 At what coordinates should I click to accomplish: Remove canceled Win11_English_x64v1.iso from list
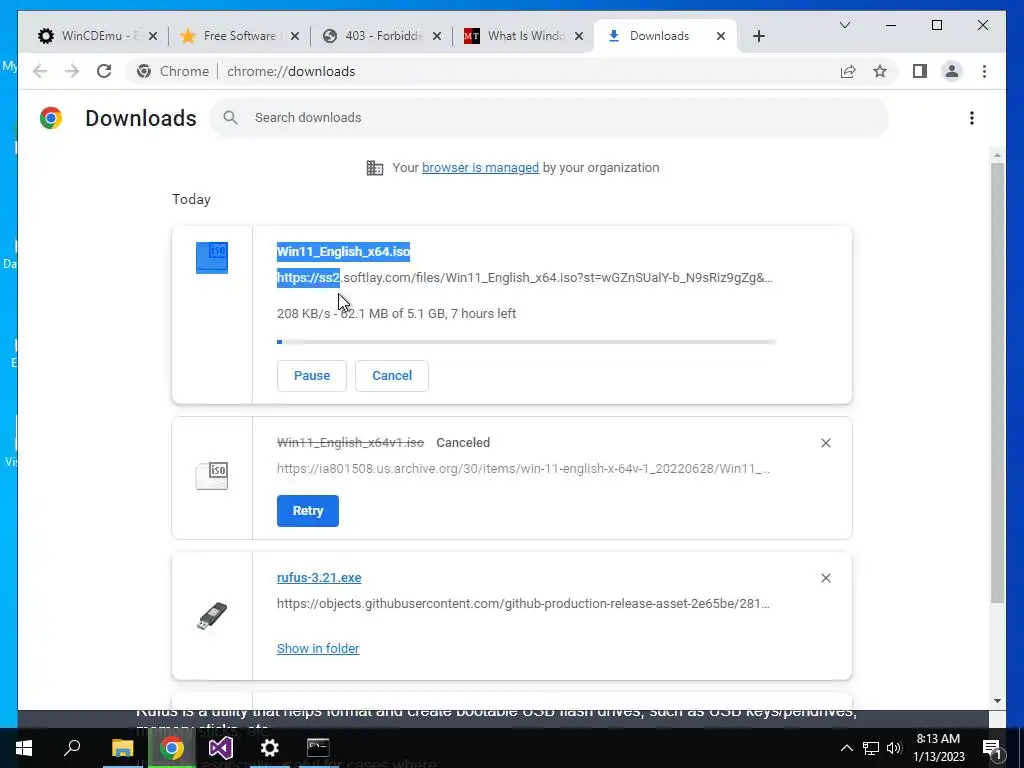(x=825, y=443)
